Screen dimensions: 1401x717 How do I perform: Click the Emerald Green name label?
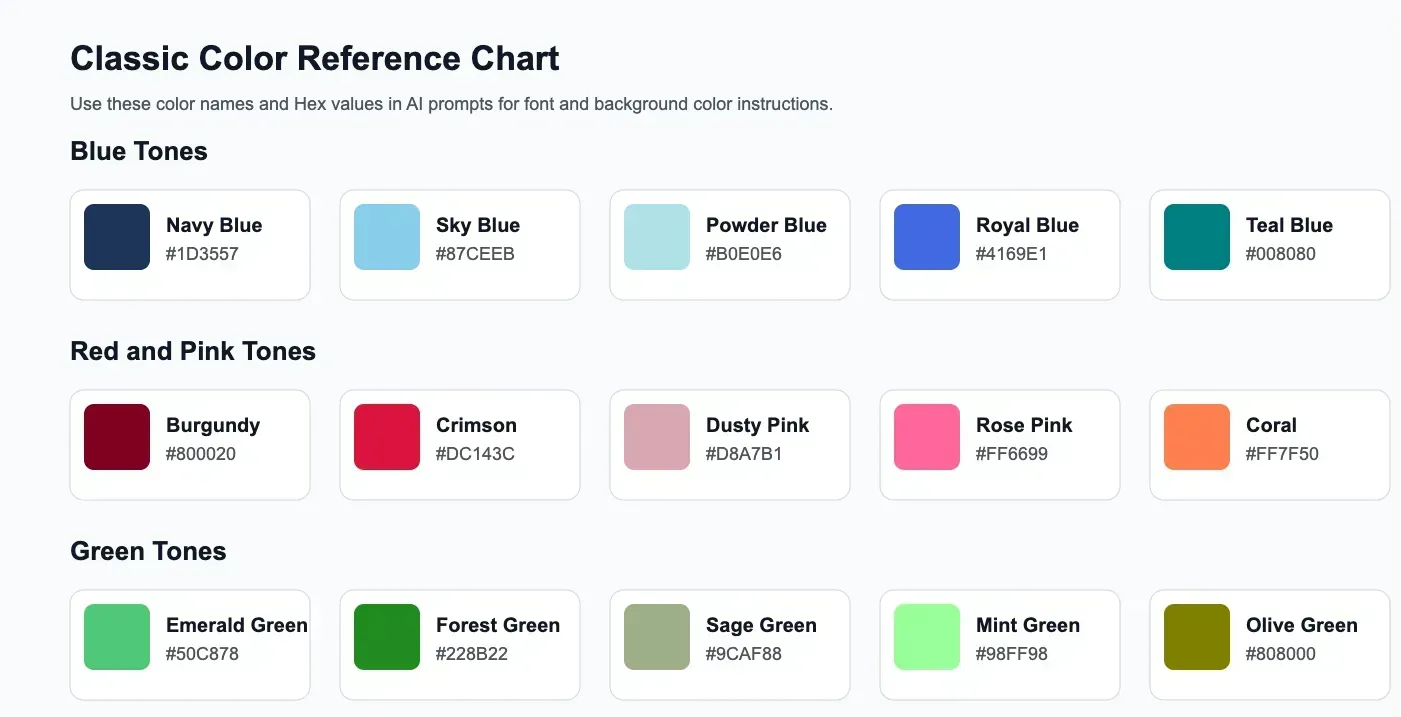(237, 625)
